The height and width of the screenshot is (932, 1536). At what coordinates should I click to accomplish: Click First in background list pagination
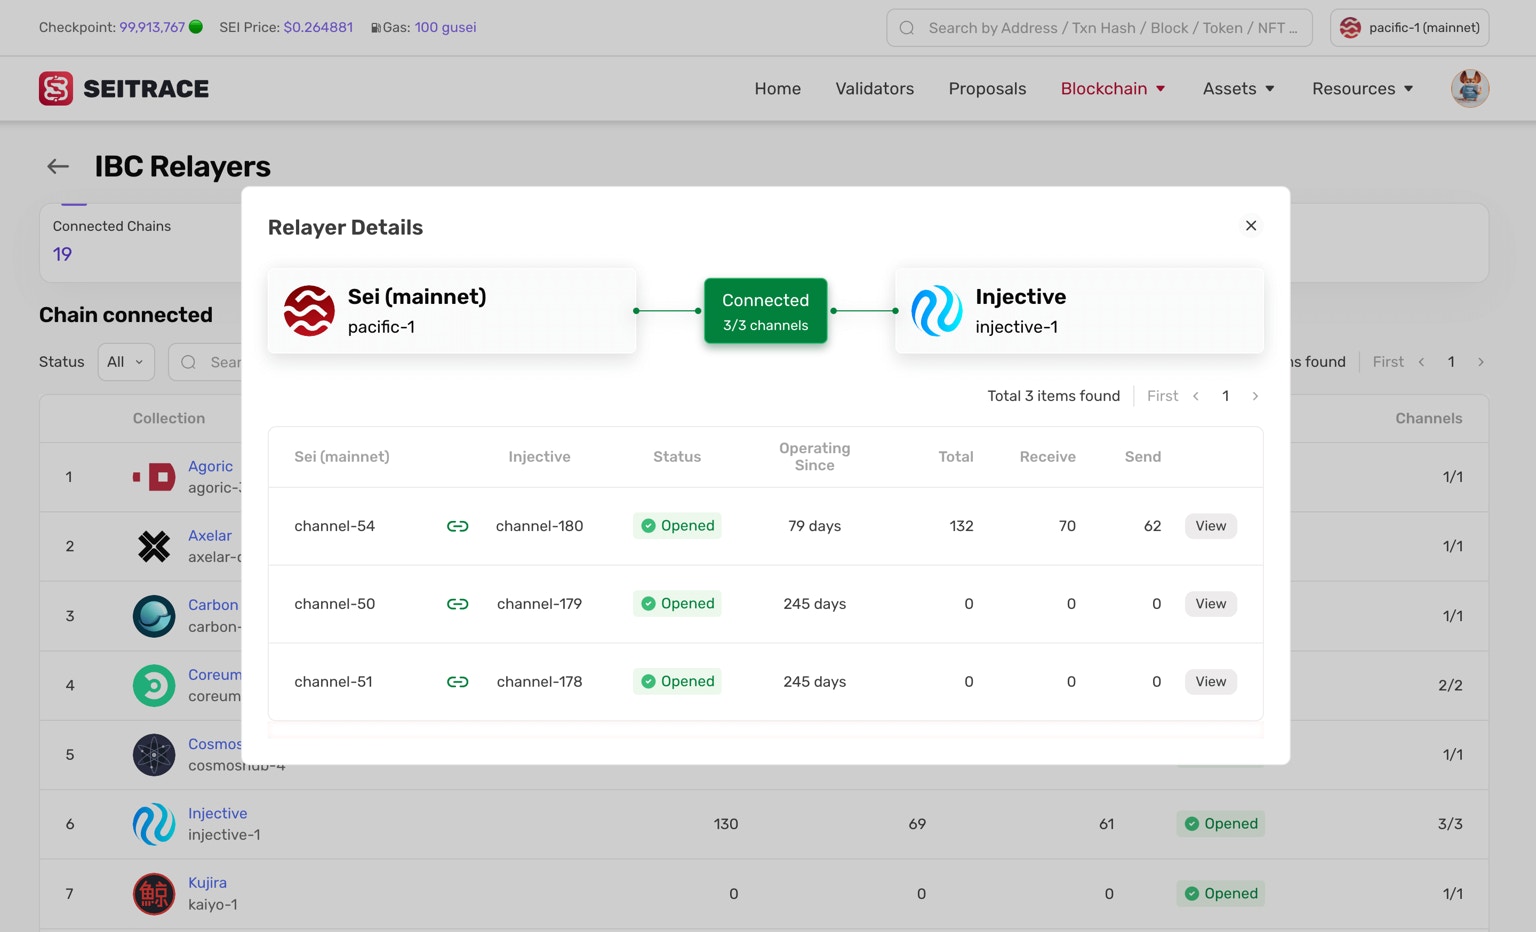click(1388, 362)
